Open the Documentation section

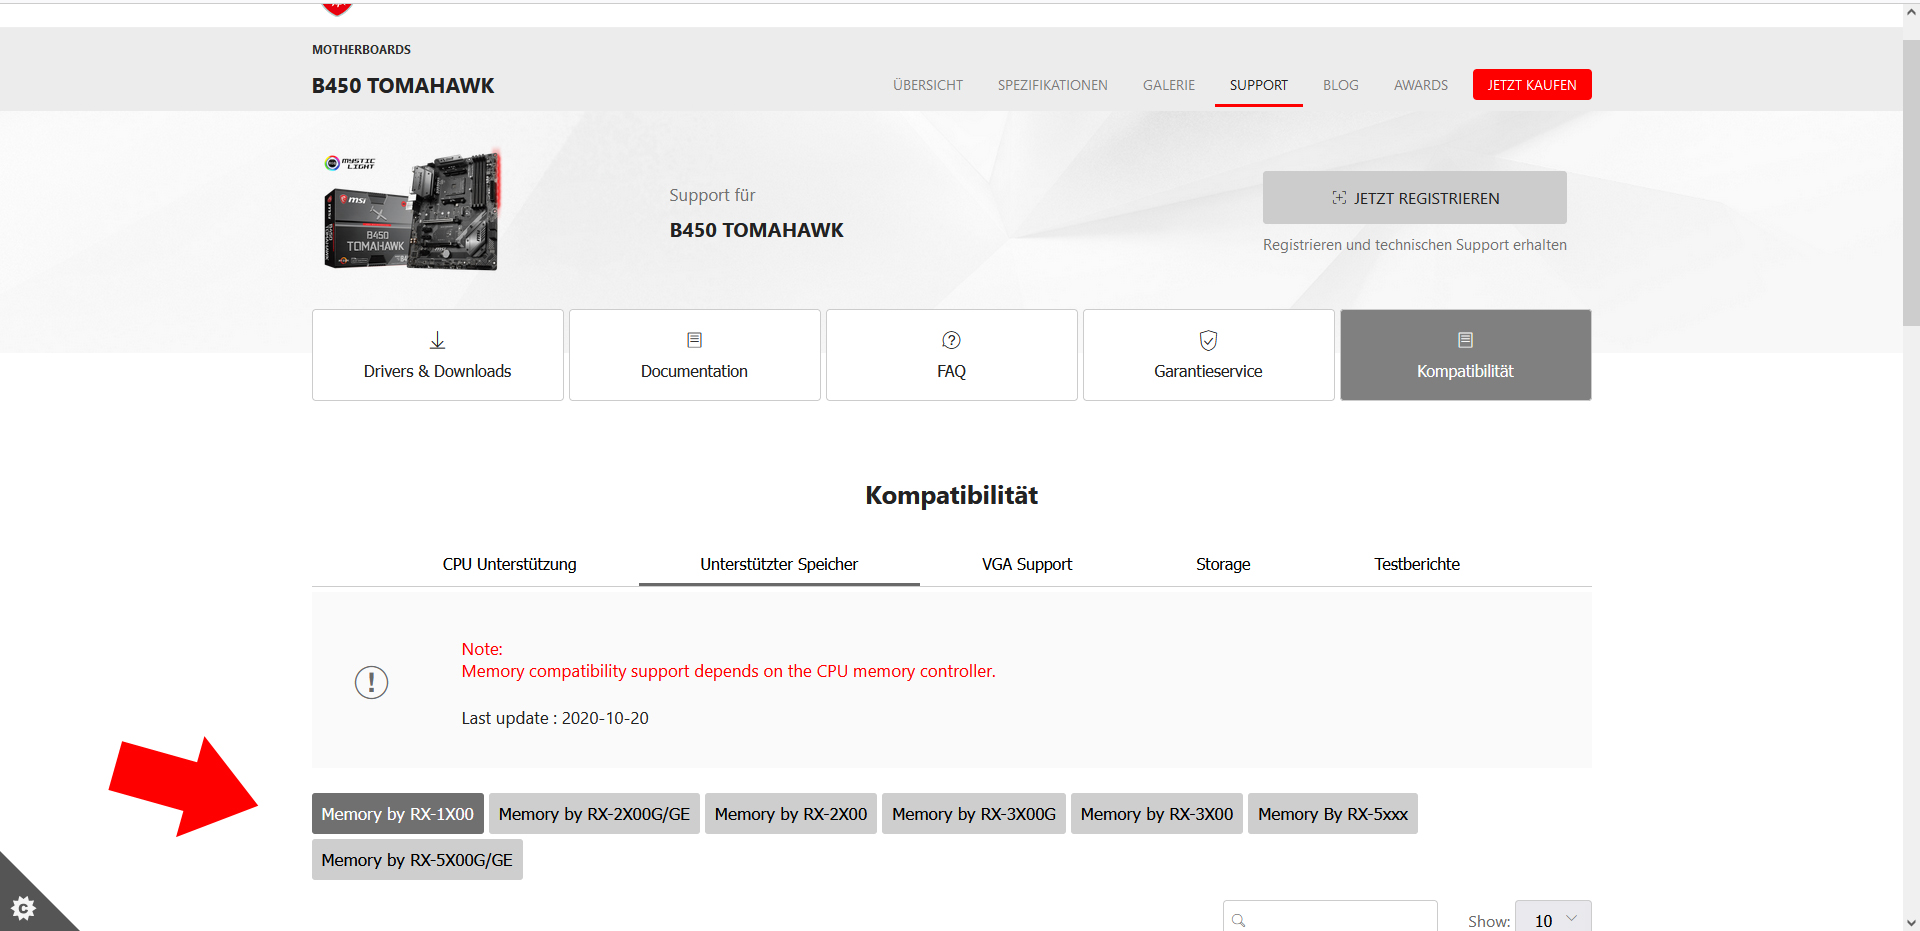point(695,355)
